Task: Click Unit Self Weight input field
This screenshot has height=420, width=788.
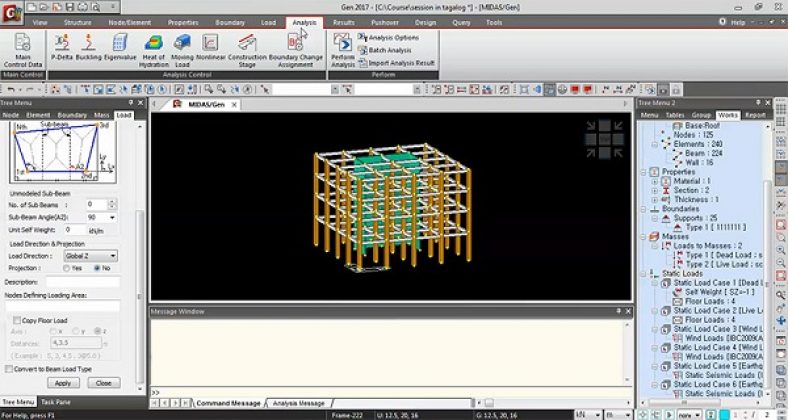Action: click(75, 230)
